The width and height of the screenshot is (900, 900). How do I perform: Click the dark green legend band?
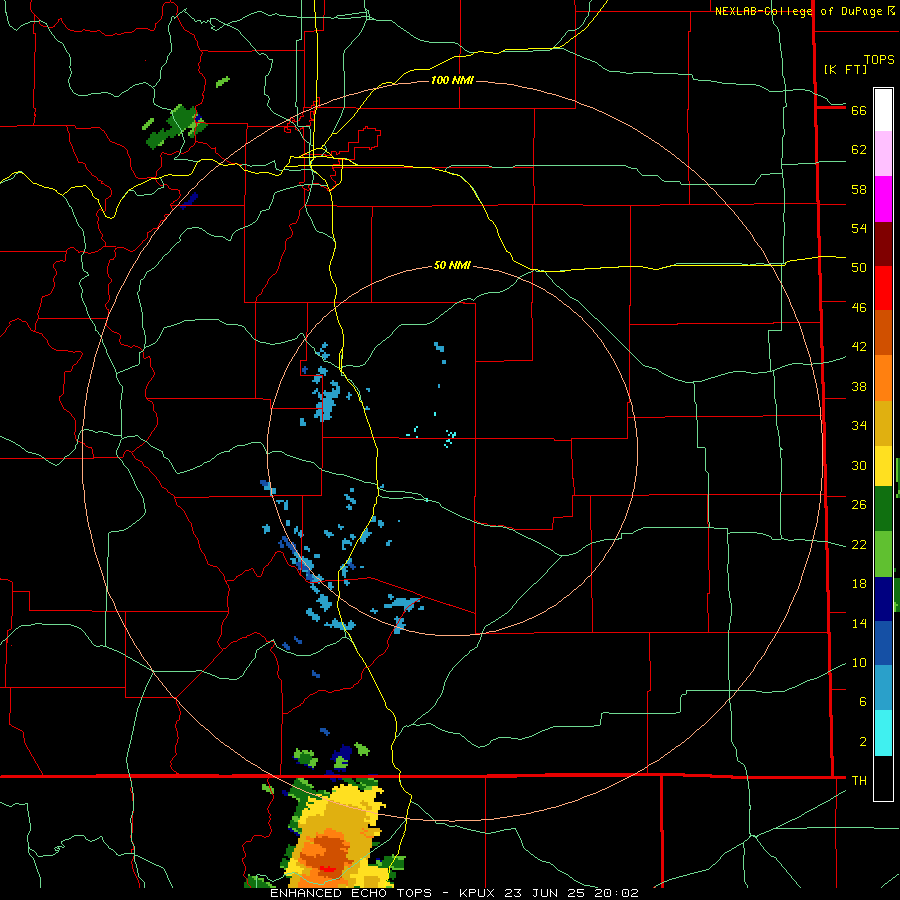[x=883, y=509]
